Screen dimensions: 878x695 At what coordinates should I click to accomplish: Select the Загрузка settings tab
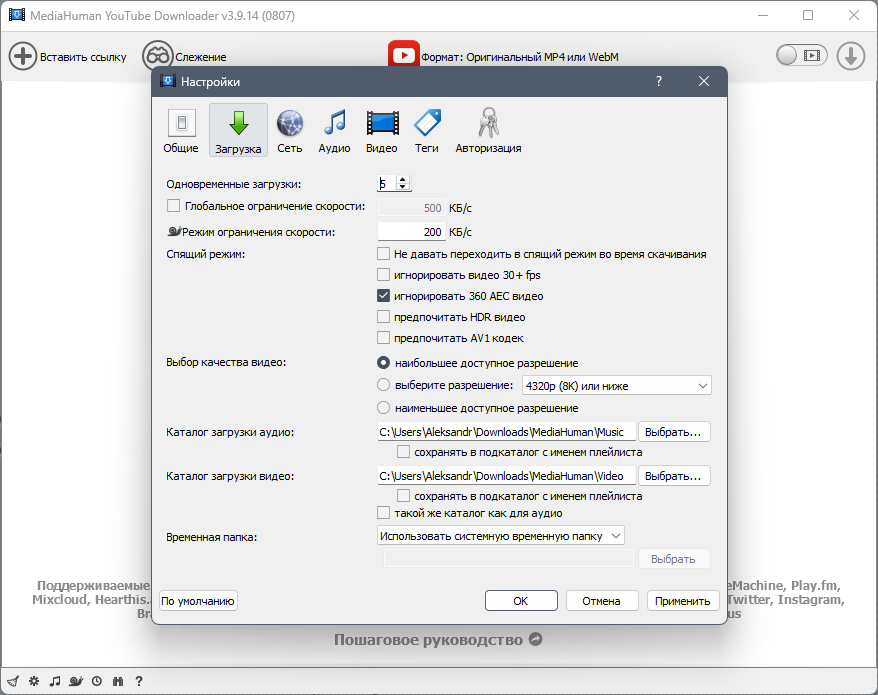[238, 130]
